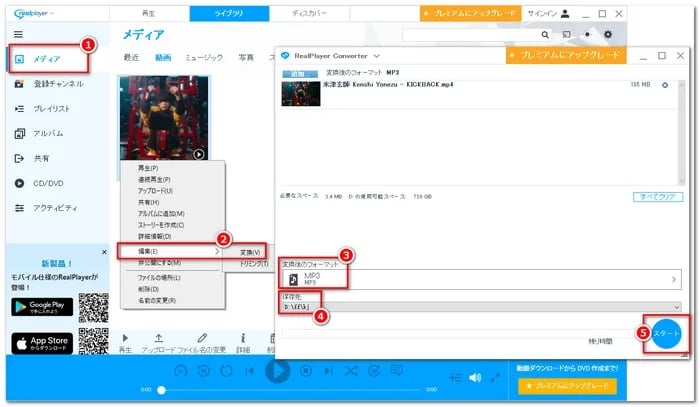Image resolution: width=700 pixels, height=407 pixels.
Task: Toggle the dark mode brightness icon
Action: pyautogui.click(x=588, y=34)
